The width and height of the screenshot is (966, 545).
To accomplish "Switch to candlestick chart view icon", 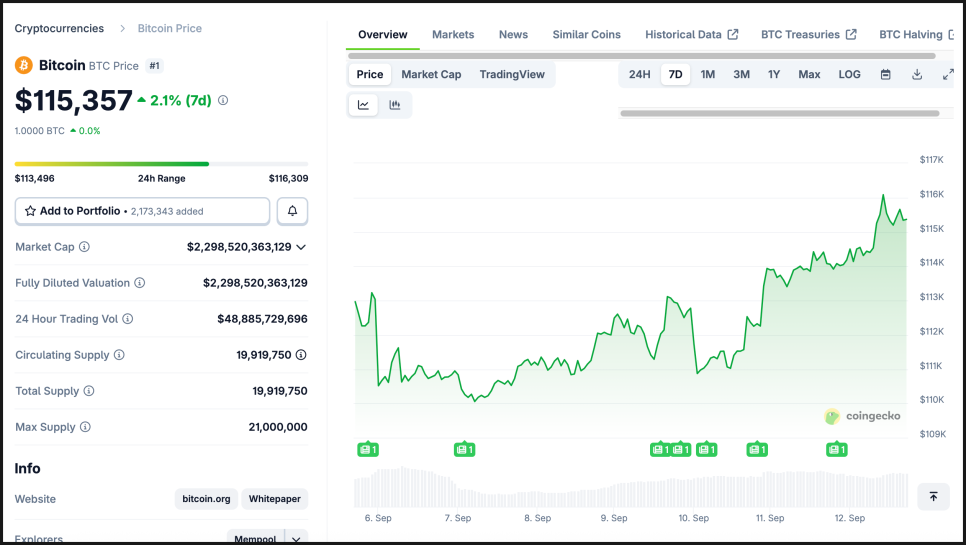I will [395, 105].
